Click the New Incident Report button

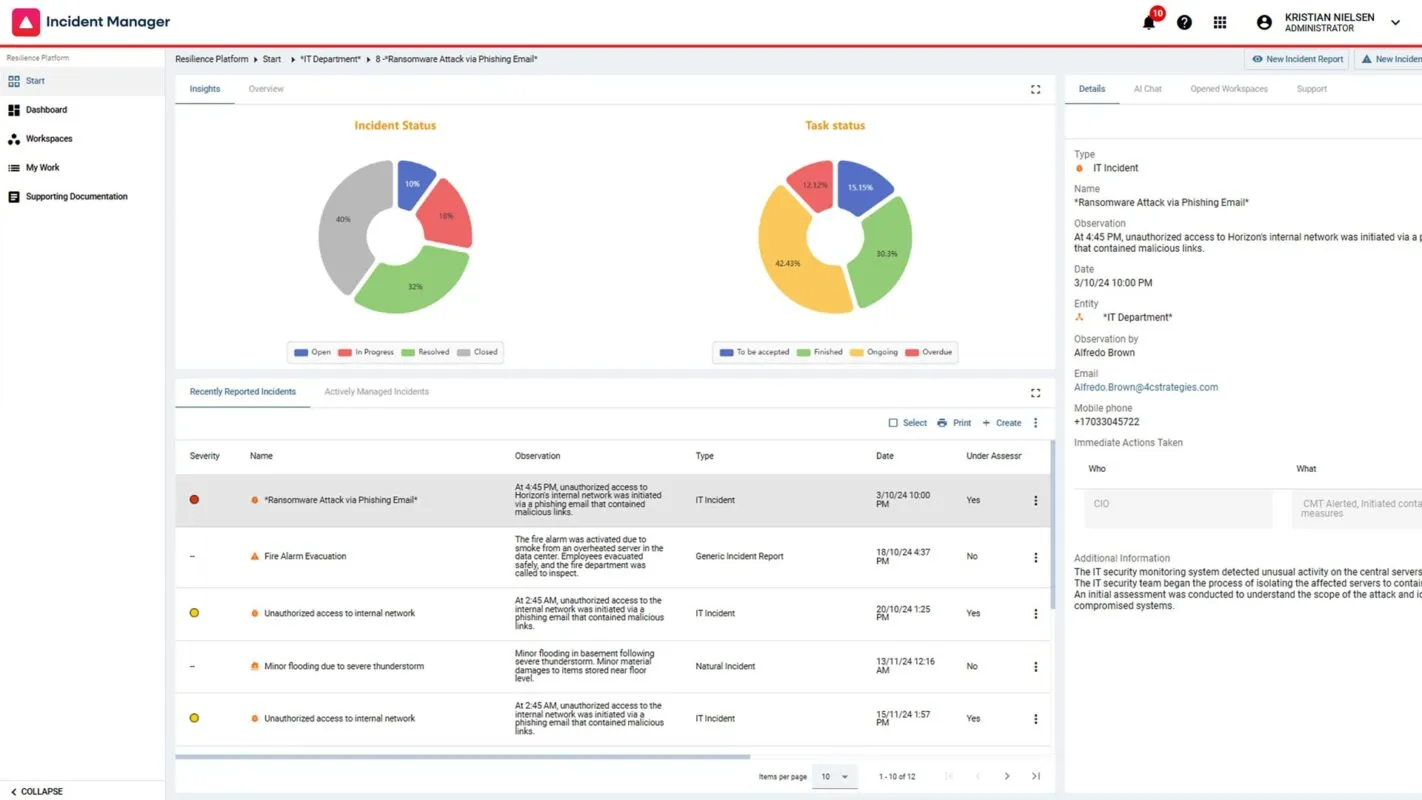pos(1297,59)
